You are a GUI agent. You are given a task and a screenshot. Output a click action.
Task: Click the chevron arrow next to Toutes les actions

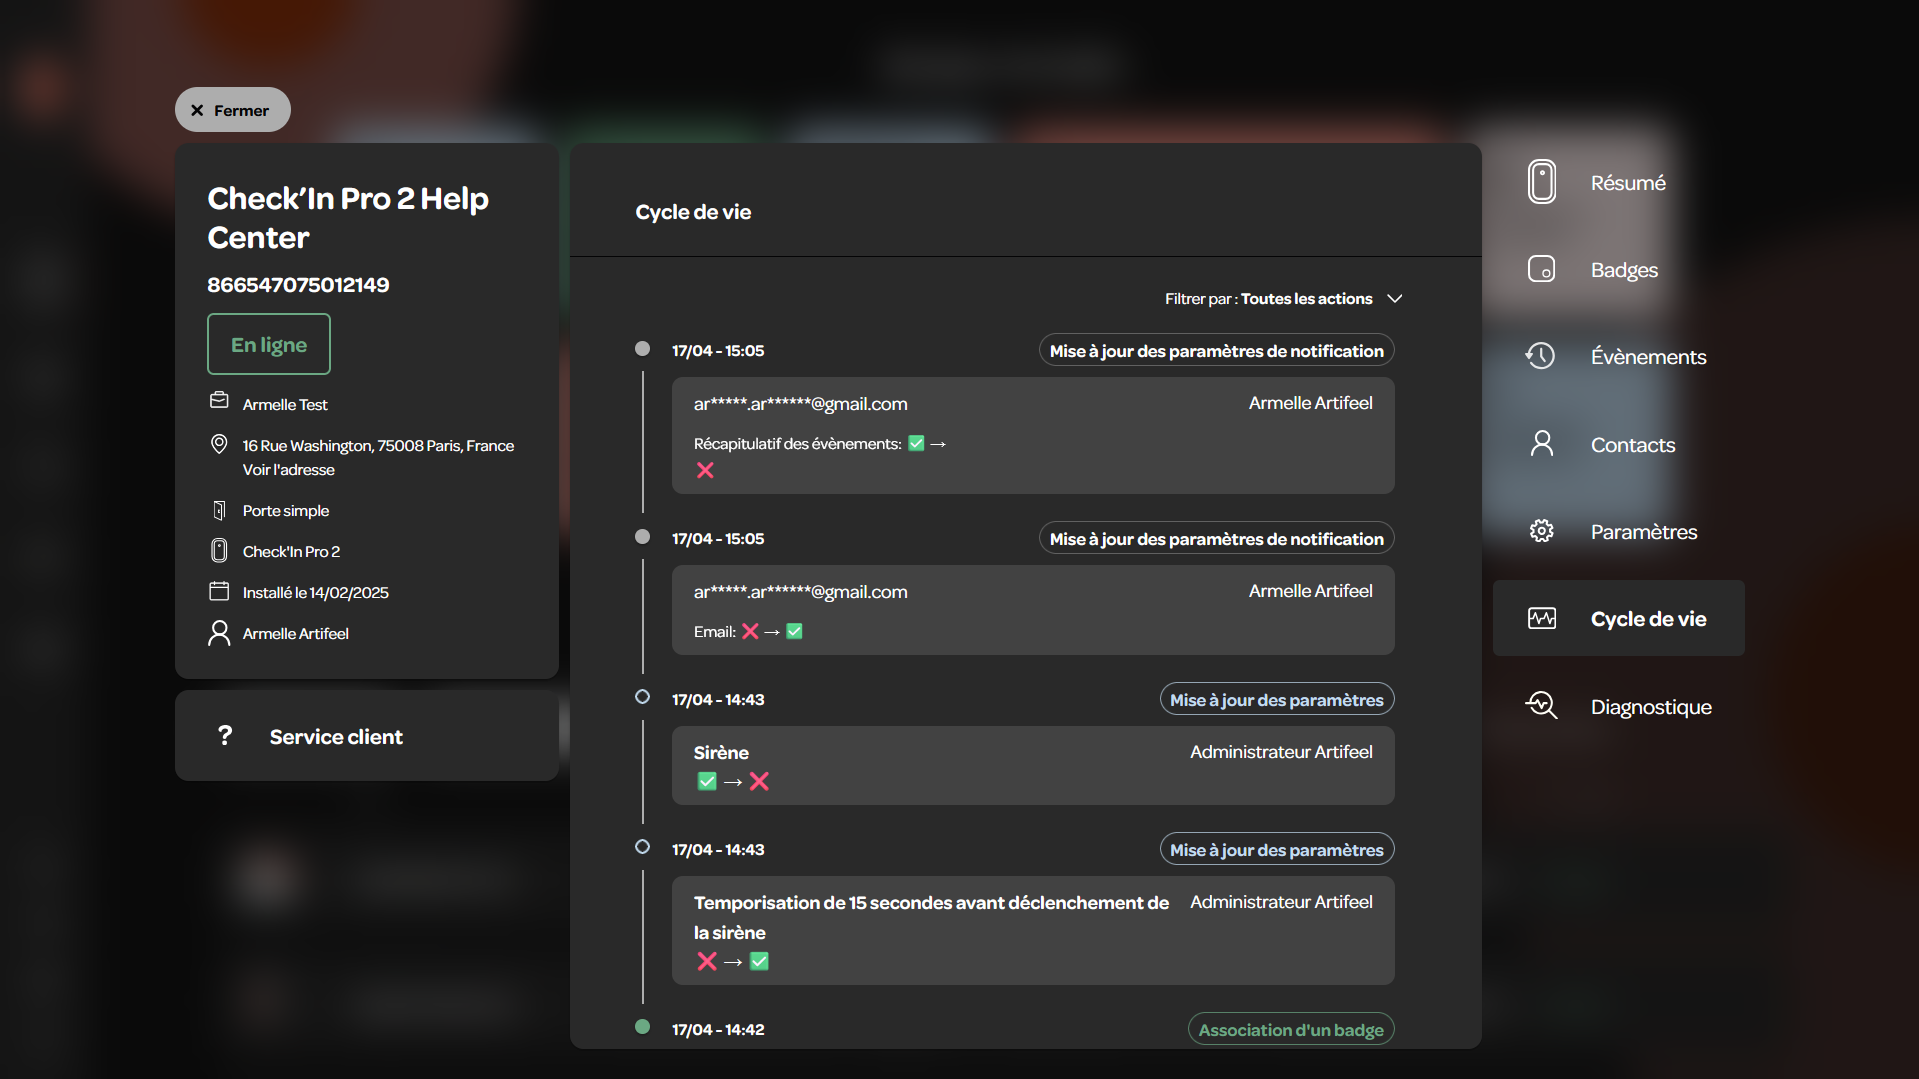[1394, 299]
